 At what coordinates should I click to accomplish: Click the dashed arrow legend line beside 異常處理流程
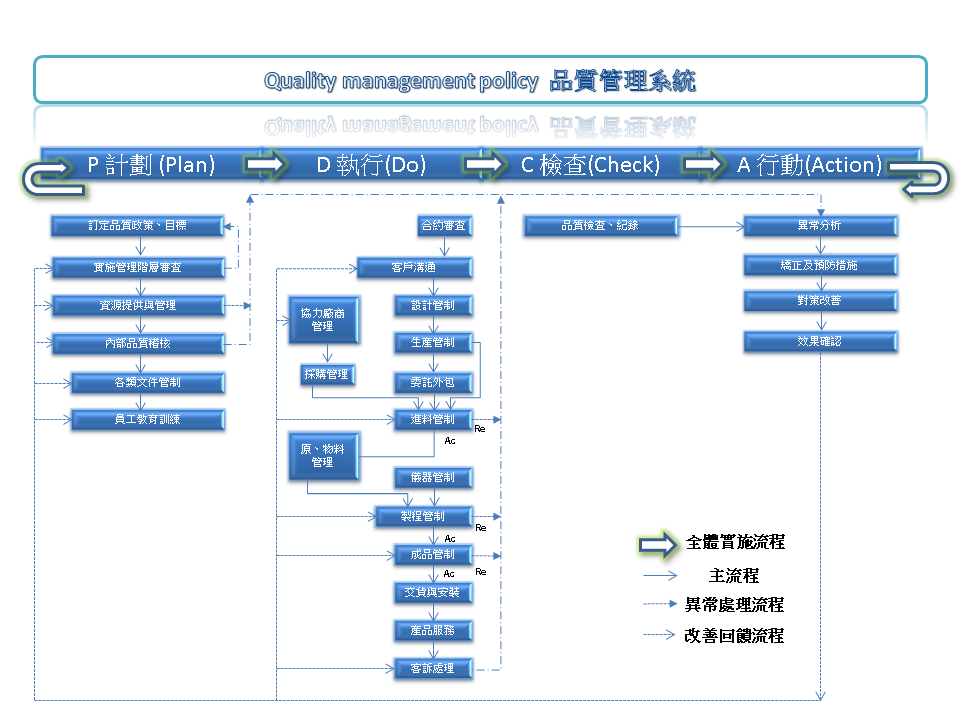click(x=660, y=604)
